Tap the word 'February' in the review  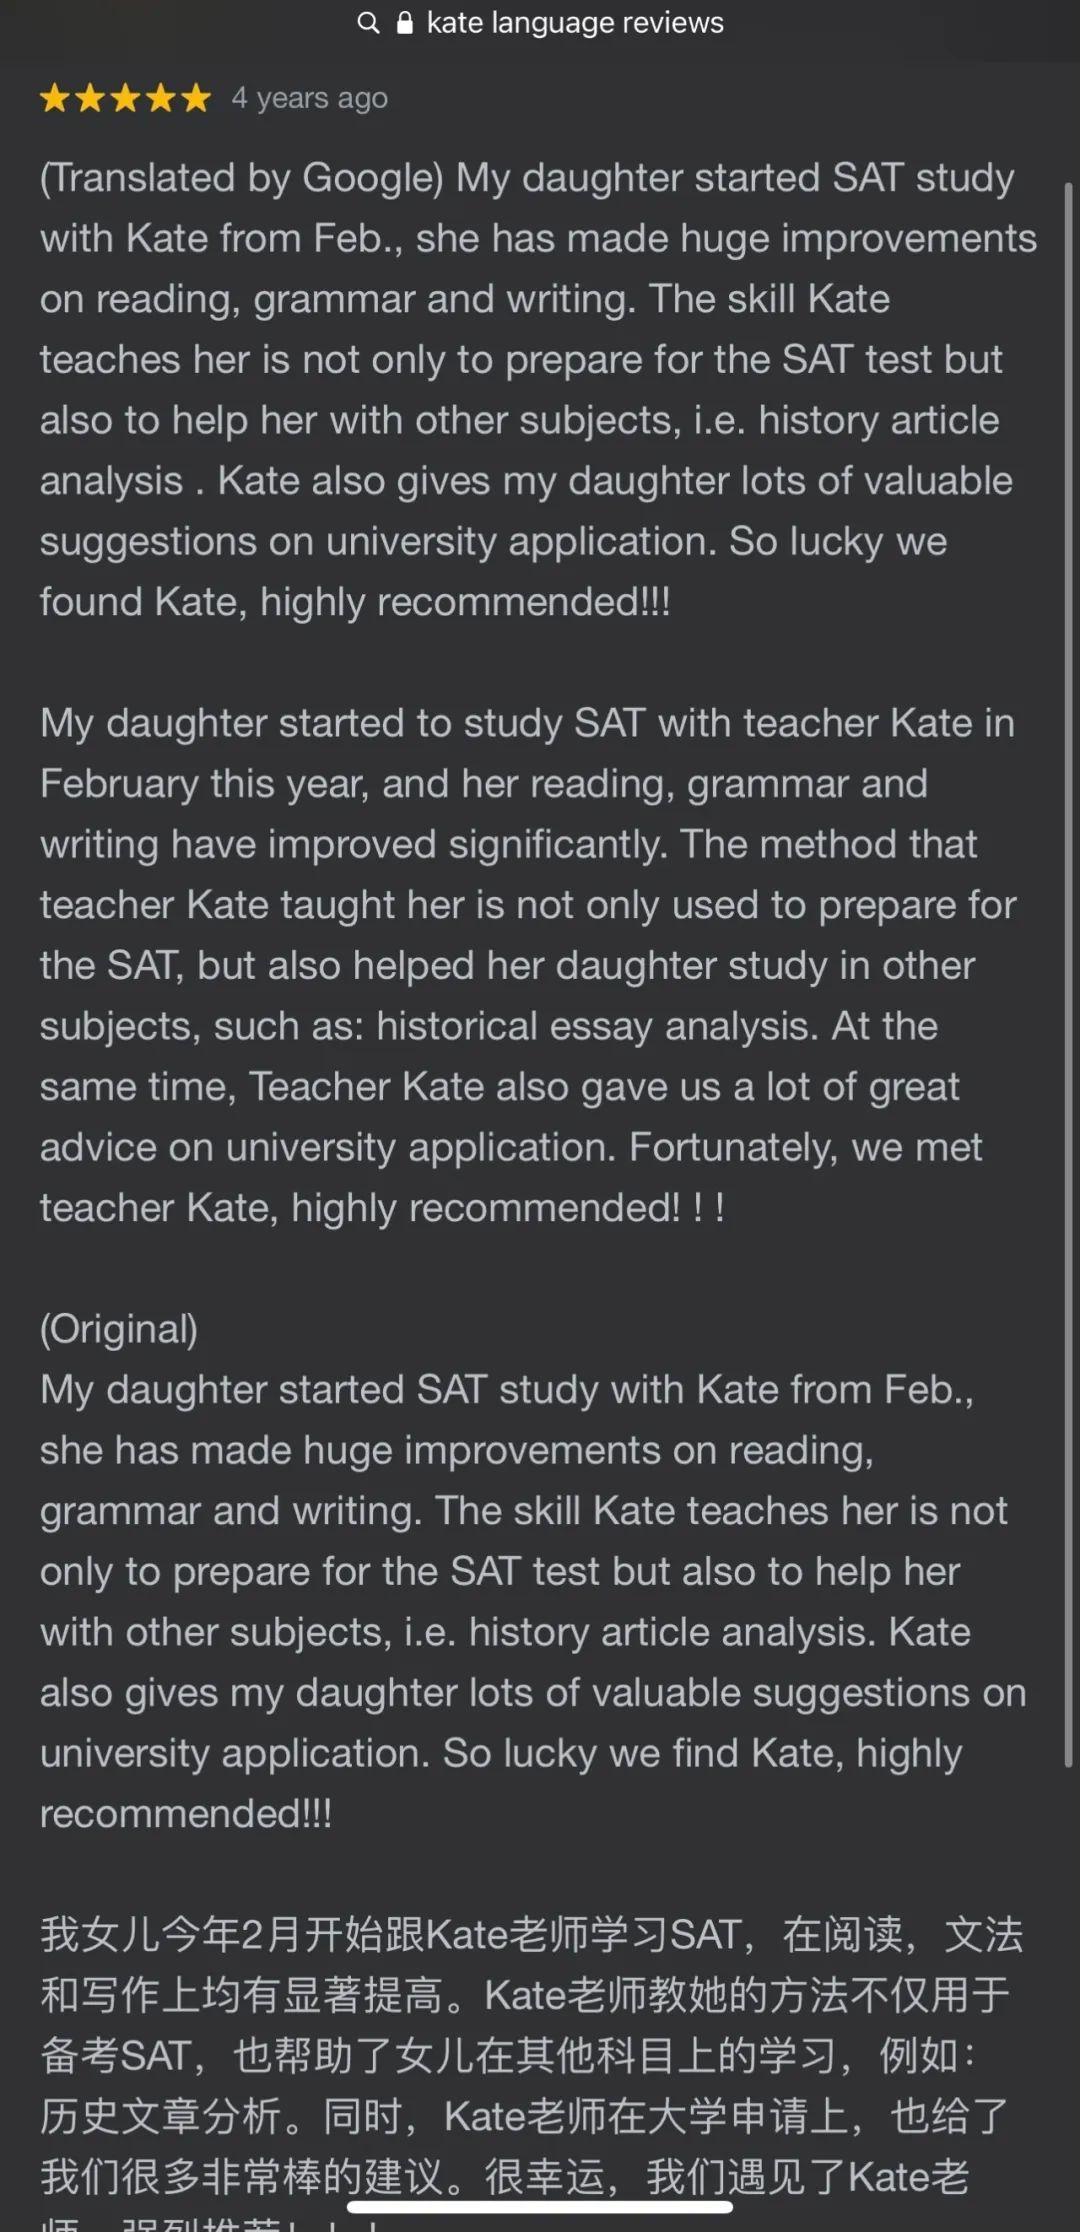tap(119, 784)
